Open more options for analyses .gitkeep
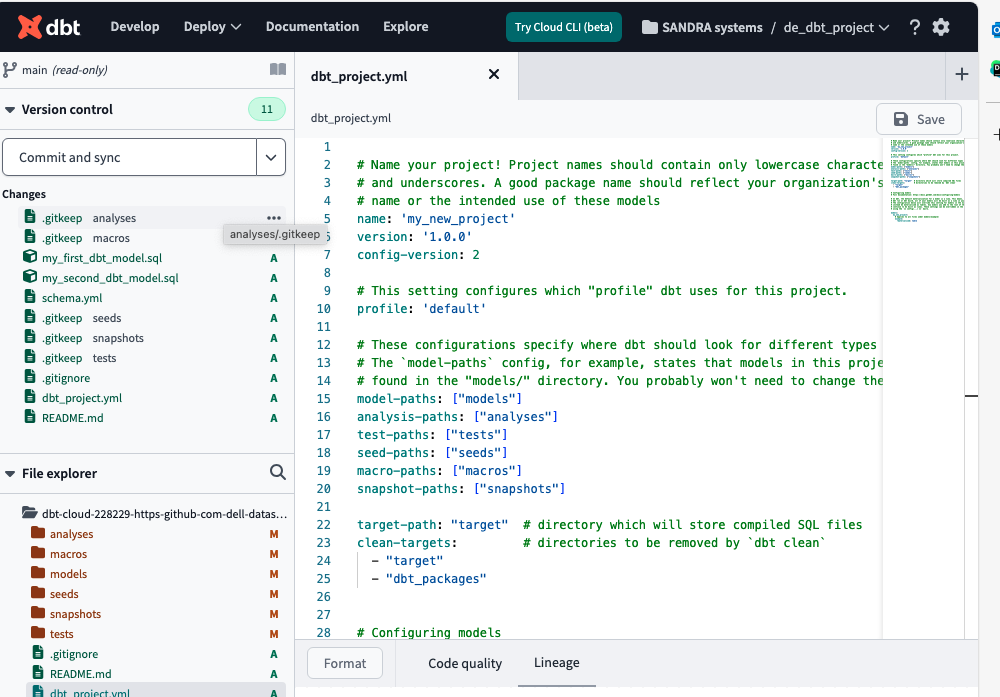Screen dimensions: 1000x697 [274, 217]
